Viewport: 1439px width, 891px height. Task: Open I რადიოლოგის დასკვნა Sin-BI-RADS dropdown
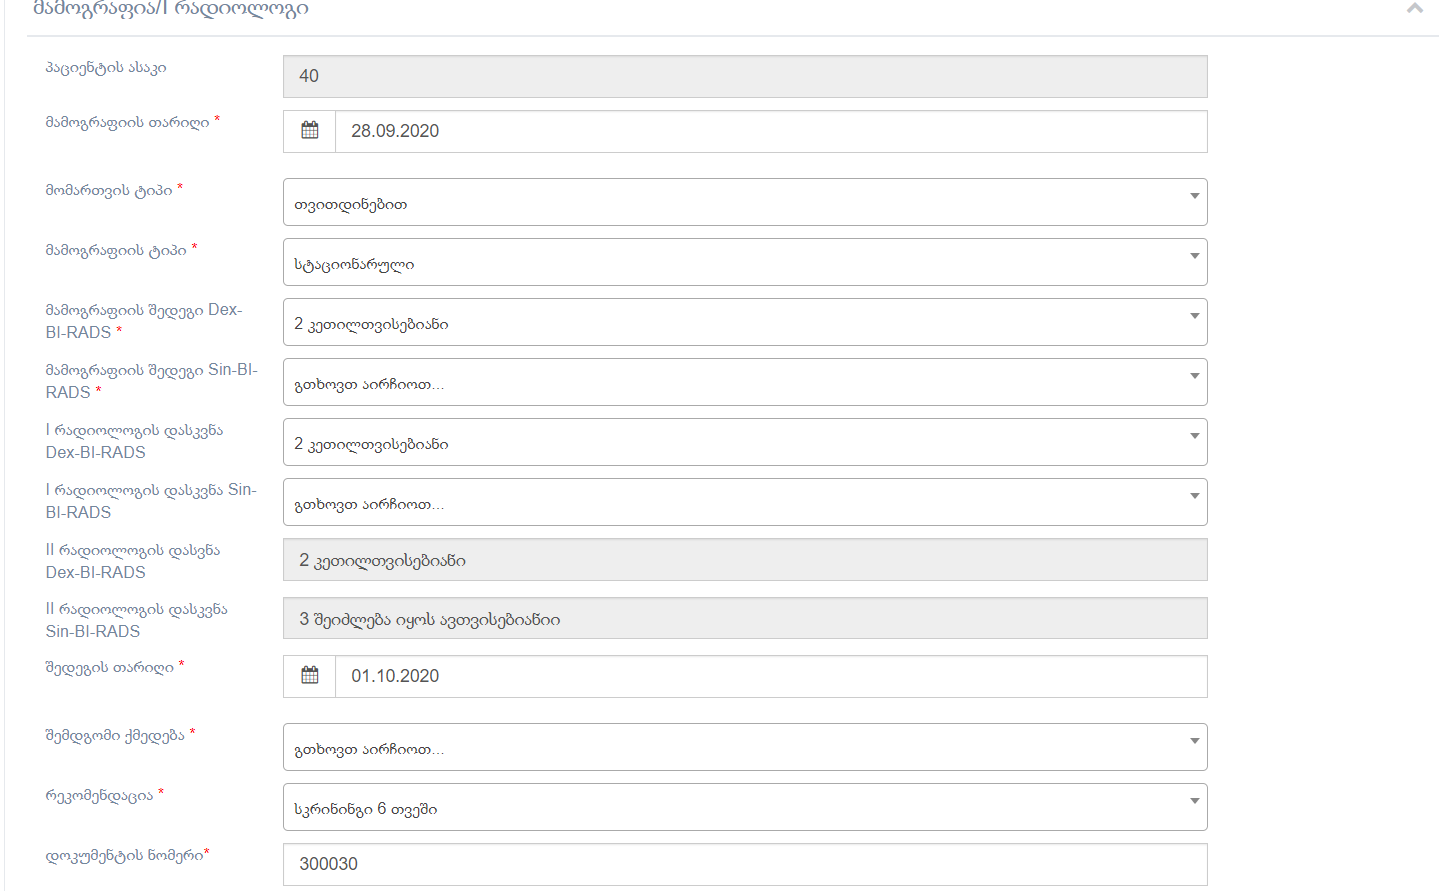[x=745, y=502]
